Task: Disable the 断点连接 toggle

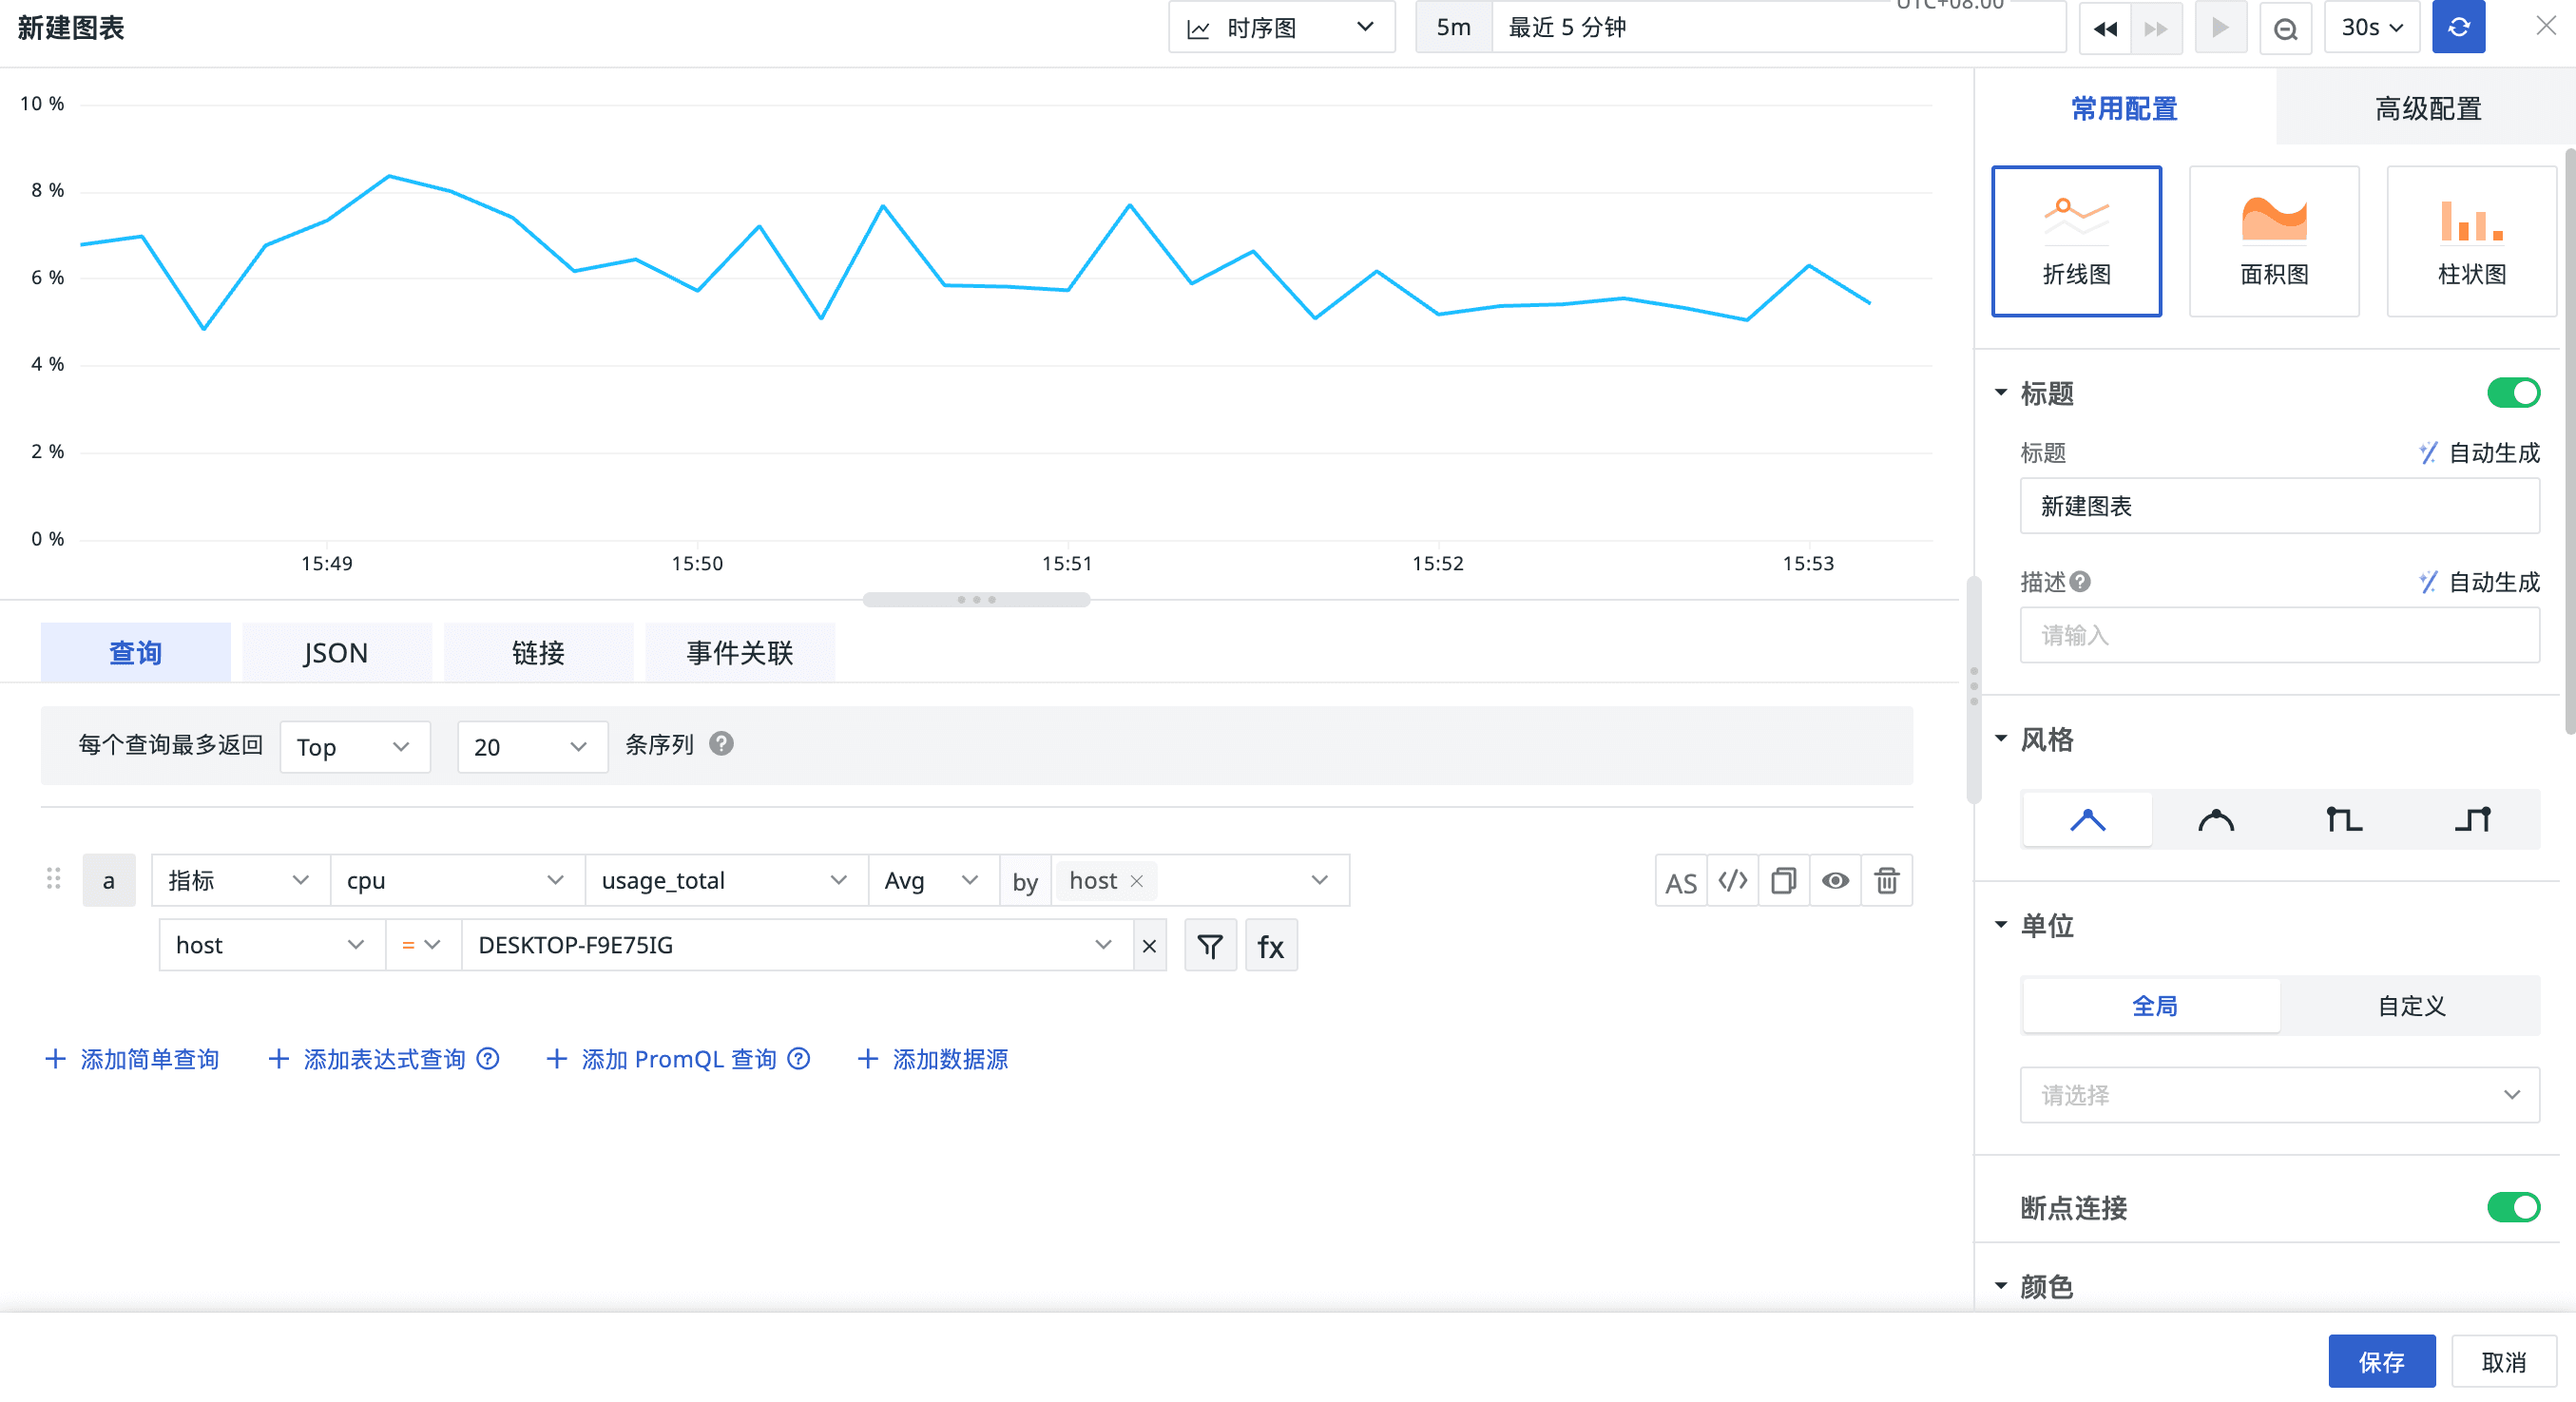Action: coord(2513,1208)
